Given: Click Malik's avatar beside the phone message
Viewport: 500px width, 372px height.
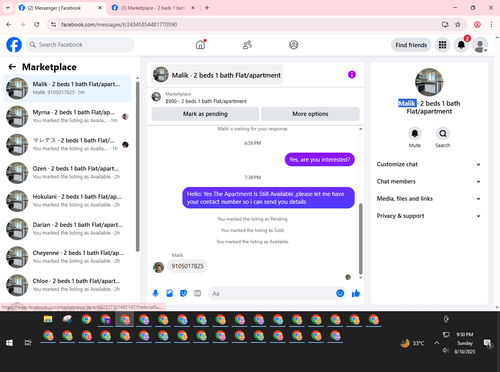Looking at the screenshot, I should pyautogui.click(x=158, y=267).
